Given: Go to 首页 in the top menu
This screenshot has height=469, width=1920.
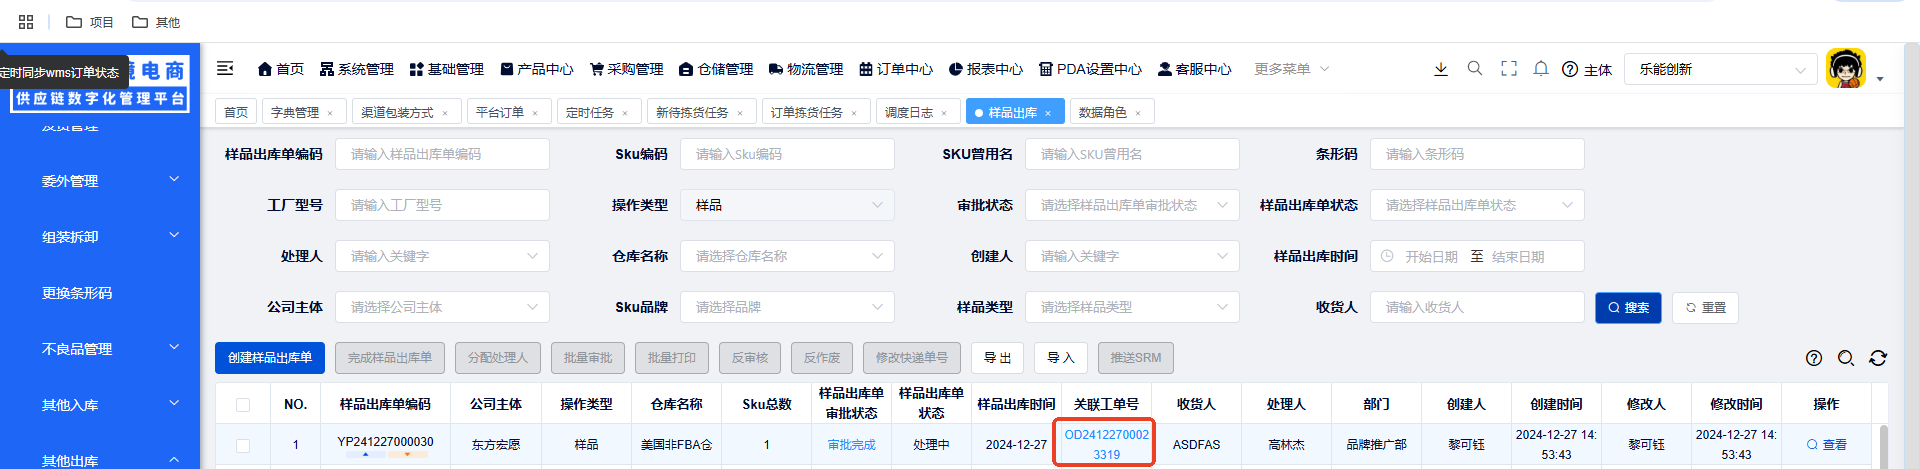Looking at the screenshot, I should [281, 69].
